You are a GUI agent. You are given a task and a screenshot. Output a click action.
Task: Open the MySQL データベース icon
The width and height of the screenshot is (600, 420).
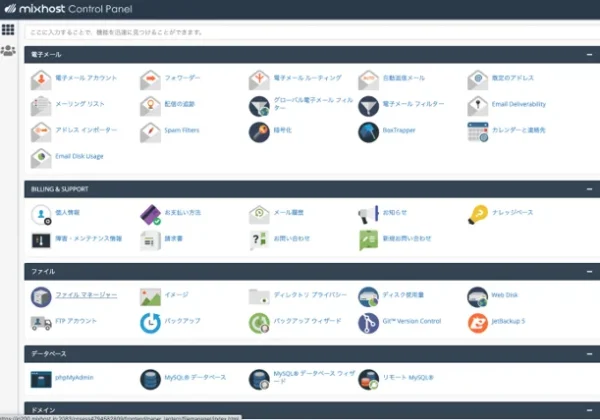(150, 379)
